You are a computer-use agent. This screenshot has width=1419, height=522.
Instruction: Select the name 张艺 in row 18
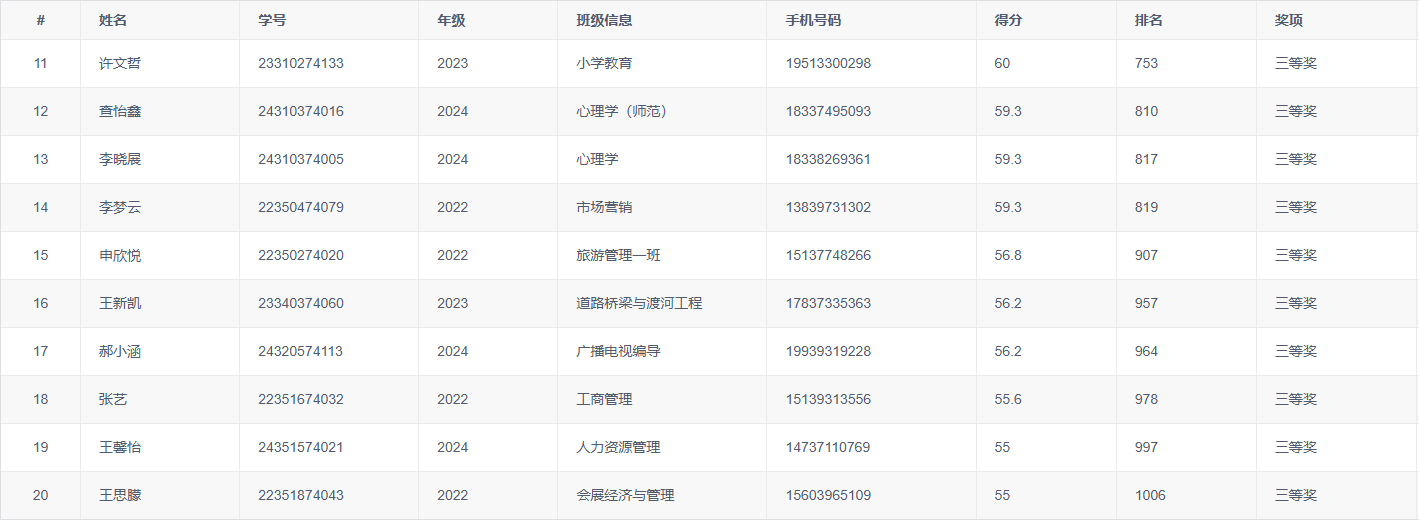click(113, 399)
